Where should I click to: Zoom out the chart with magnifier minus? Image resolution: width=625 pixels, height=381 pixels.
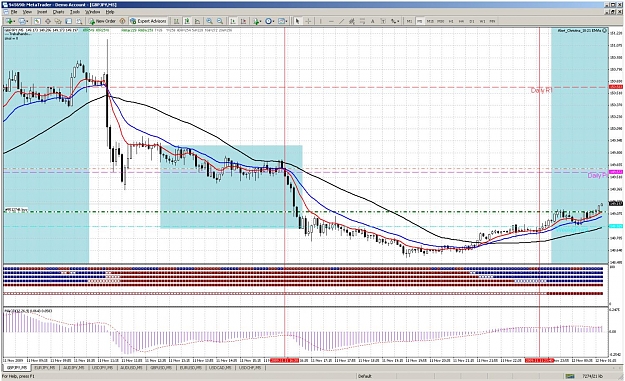[x=220, y=21]
